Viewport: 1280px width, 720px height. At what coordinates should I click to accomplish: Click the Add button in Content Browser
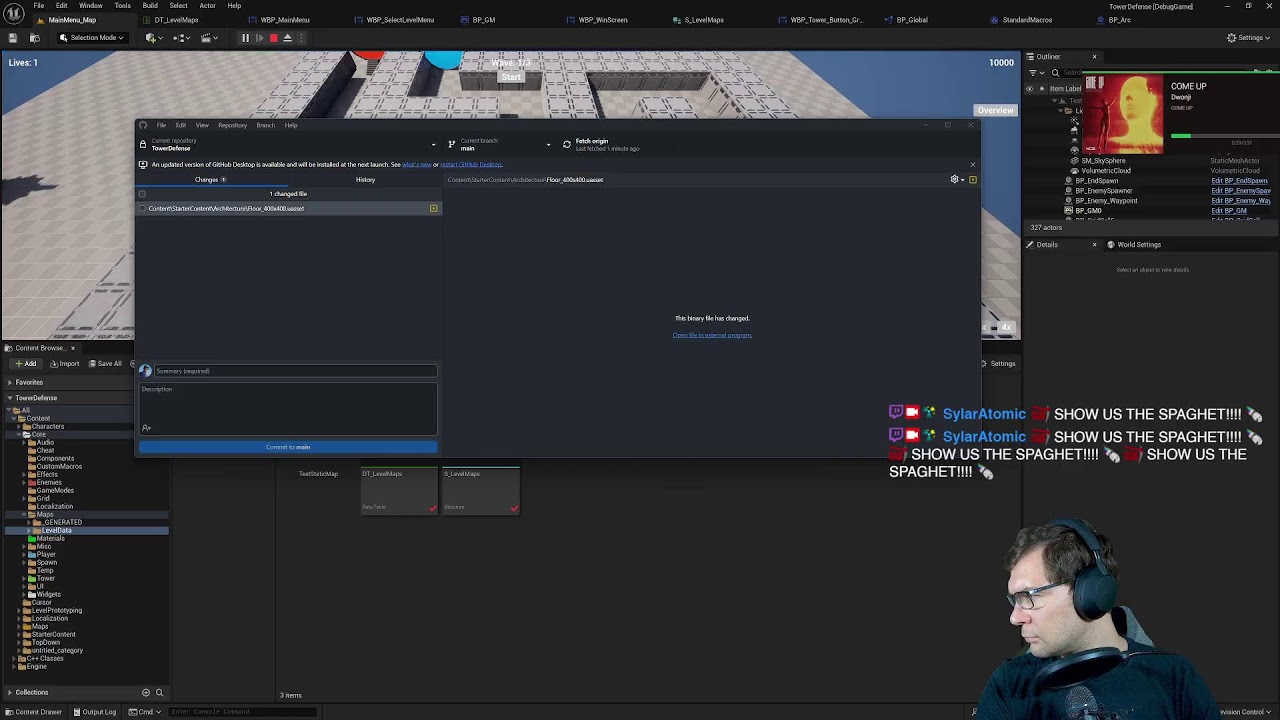pos(25,364)
